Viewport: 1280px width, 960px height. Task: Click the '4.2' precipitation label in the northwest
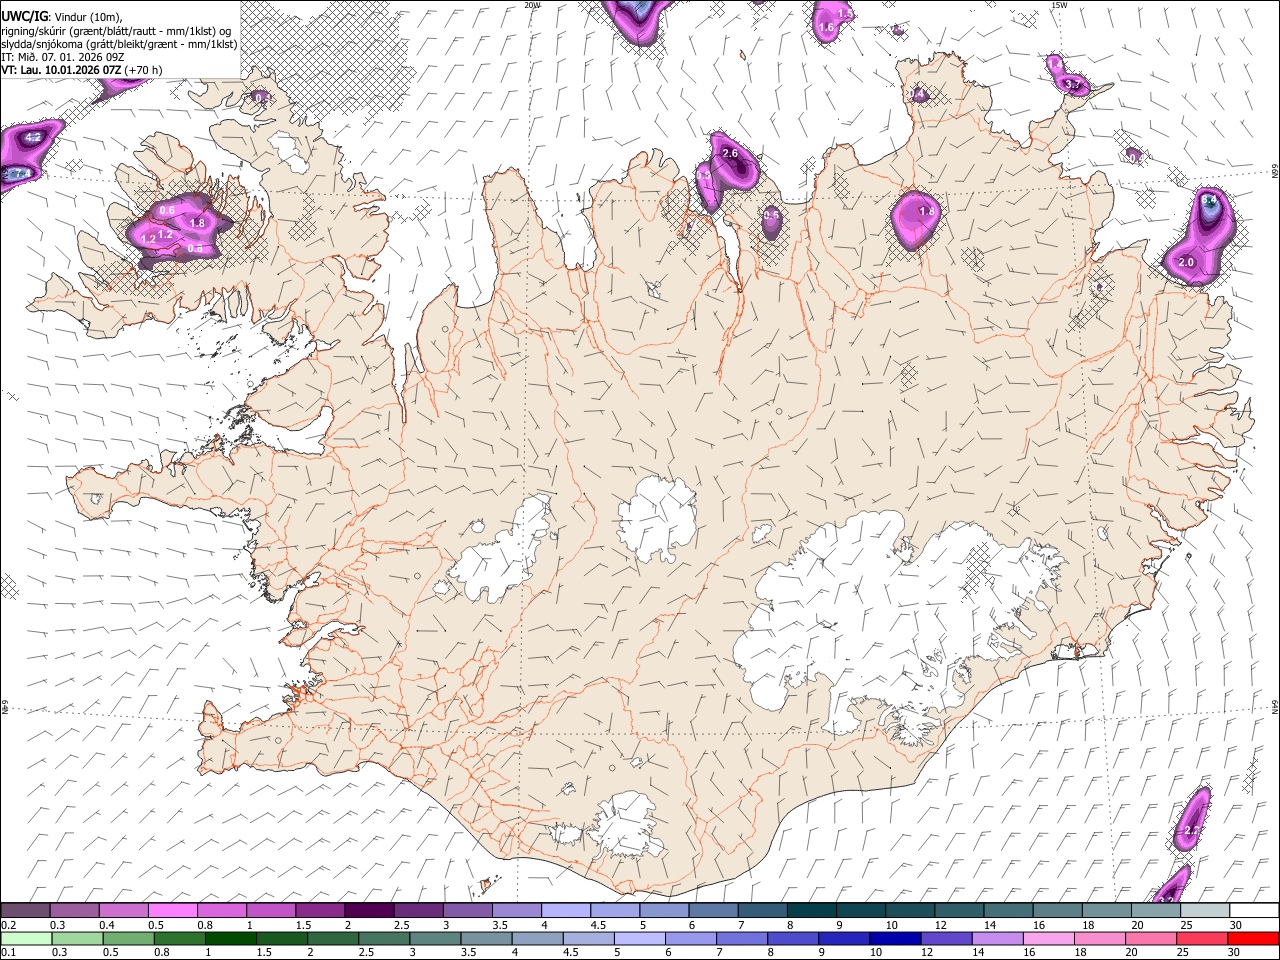coord(33,137)
